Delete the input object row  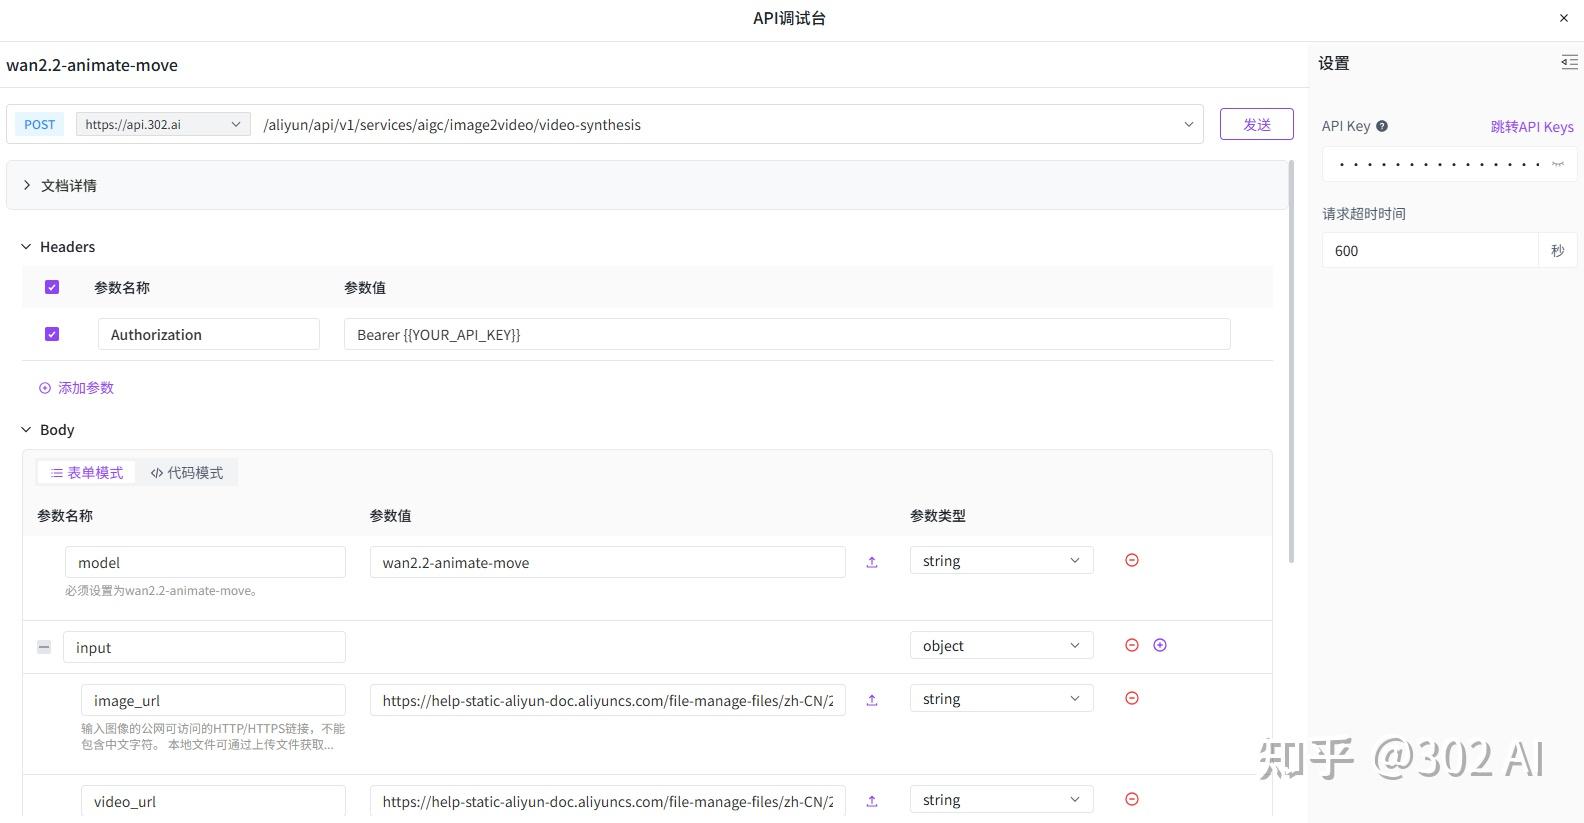click(x=1132, y=646)
